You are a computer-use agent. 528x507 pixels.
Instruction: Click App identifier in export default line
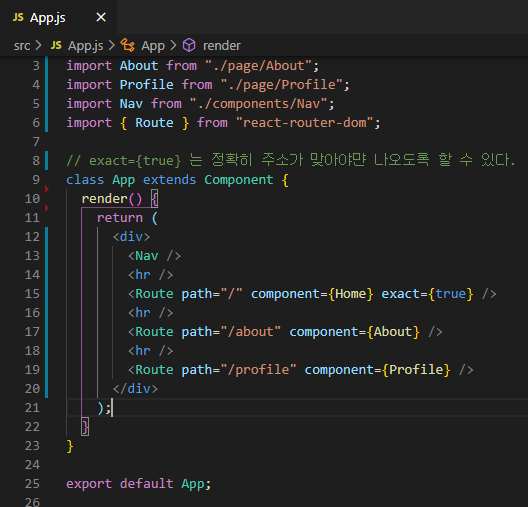(x=193, y=484)
